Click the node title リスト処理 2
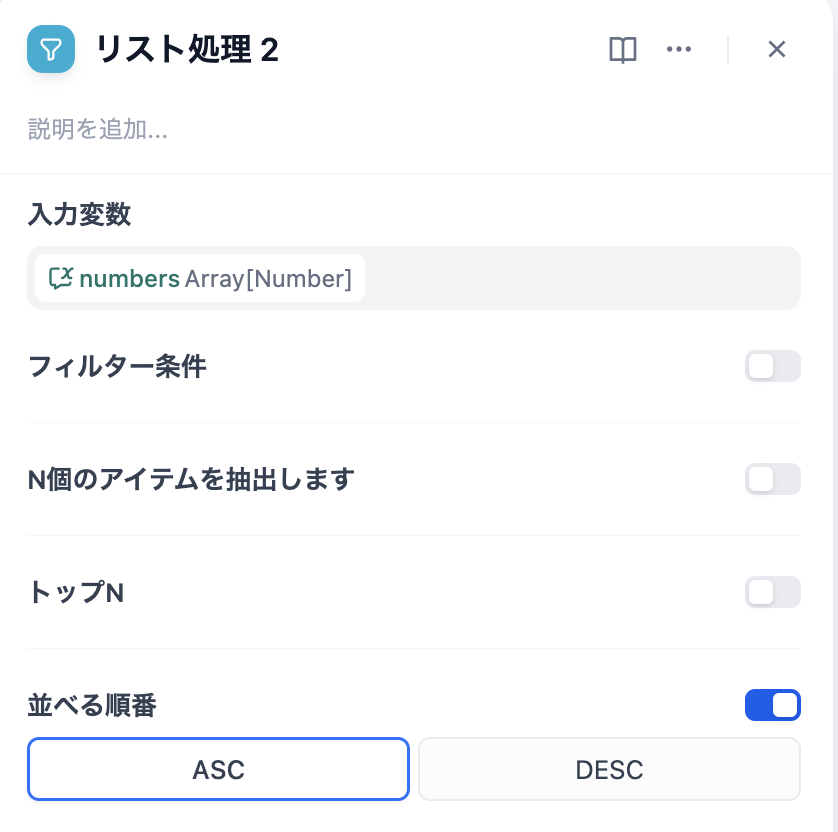 pos(187,50)
